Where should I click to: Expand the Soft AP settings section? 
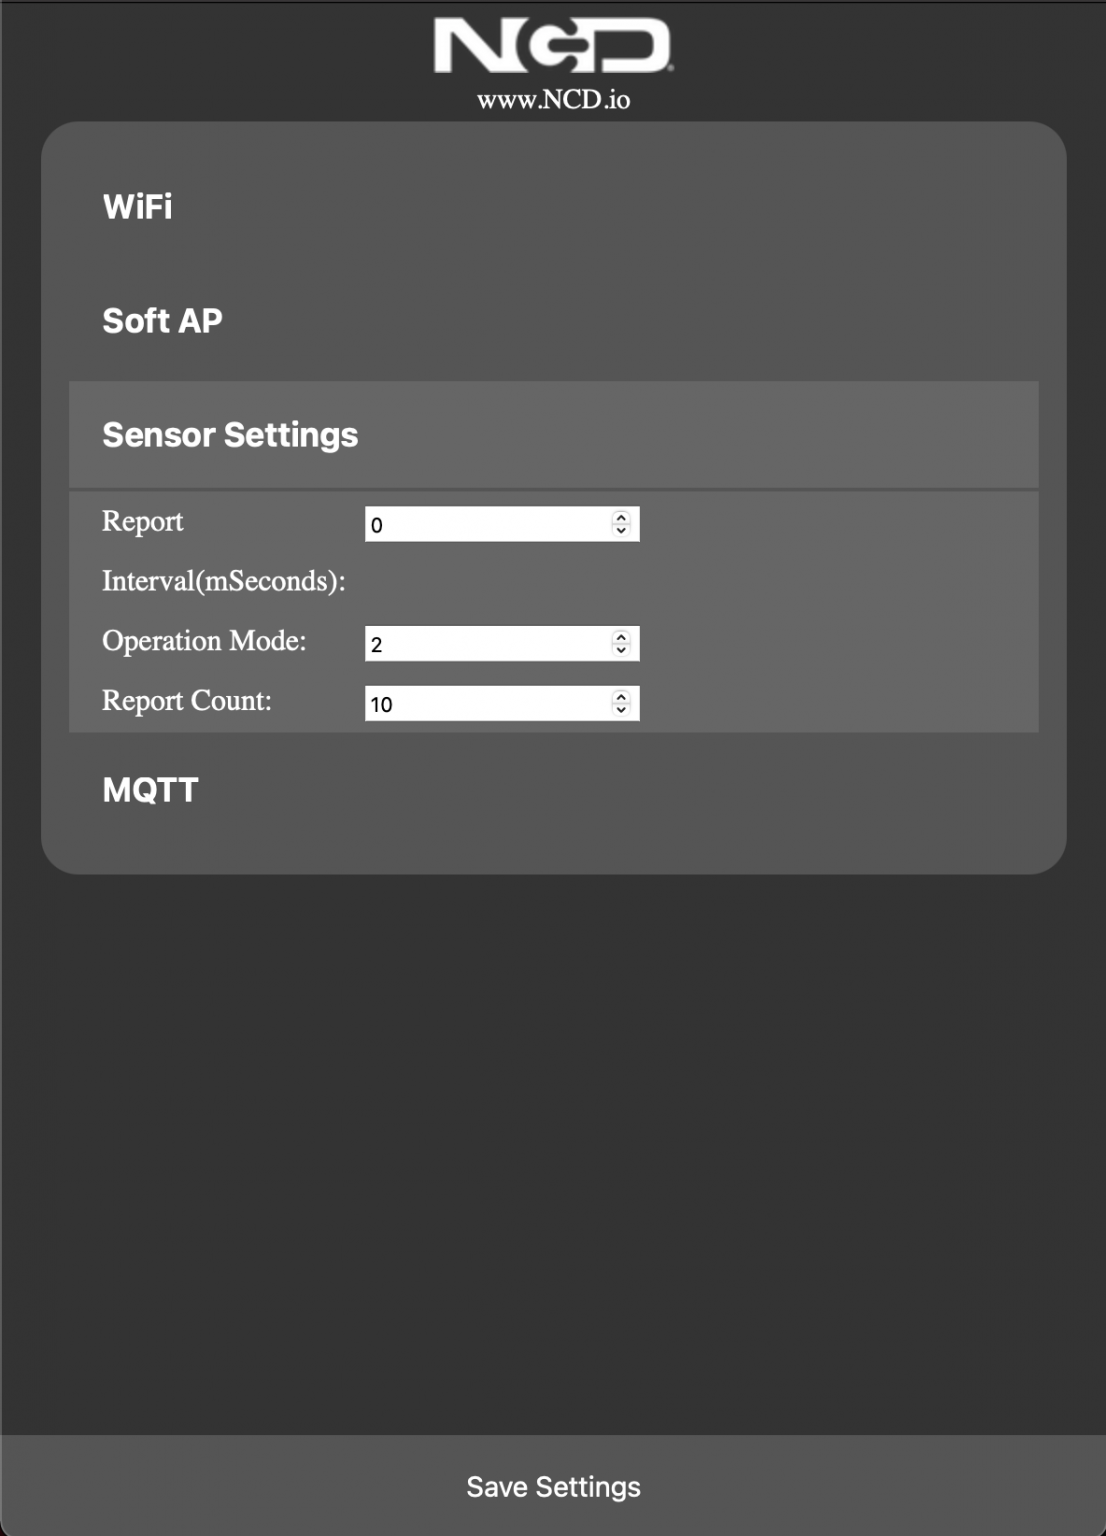tap(163, 320)
